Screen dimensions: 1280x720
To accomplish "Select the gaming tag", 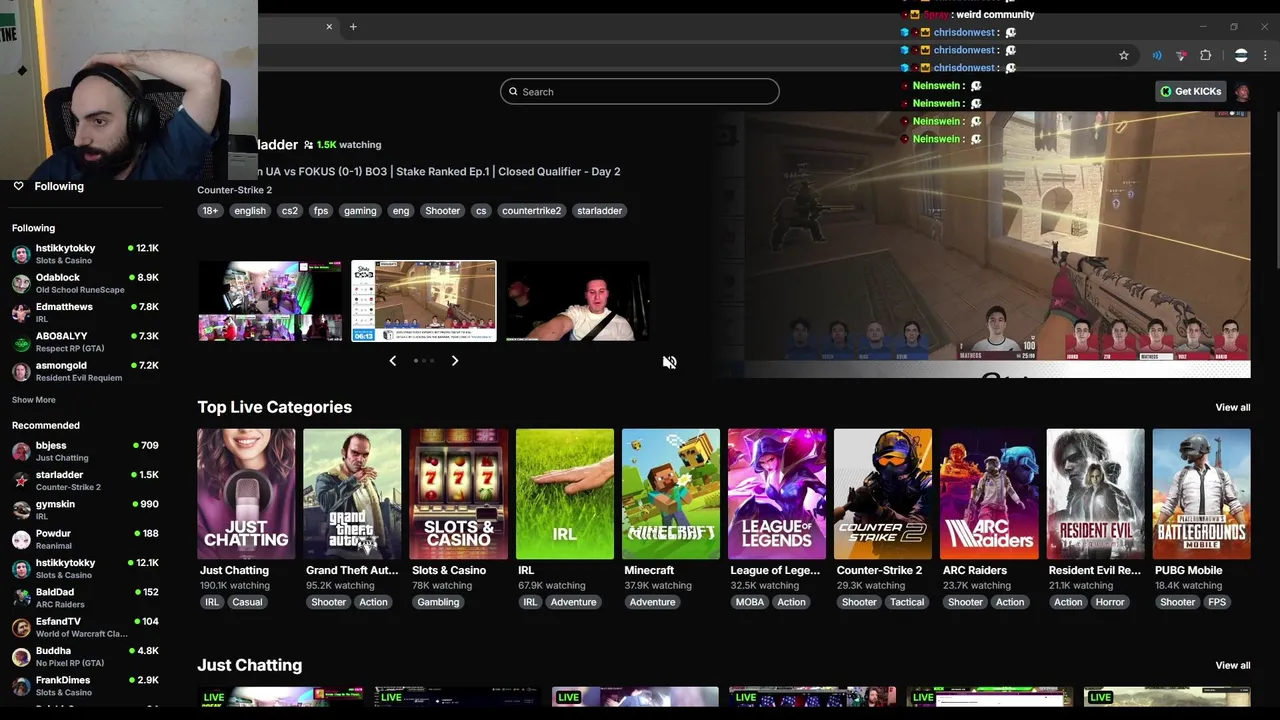I will [360, 211].
